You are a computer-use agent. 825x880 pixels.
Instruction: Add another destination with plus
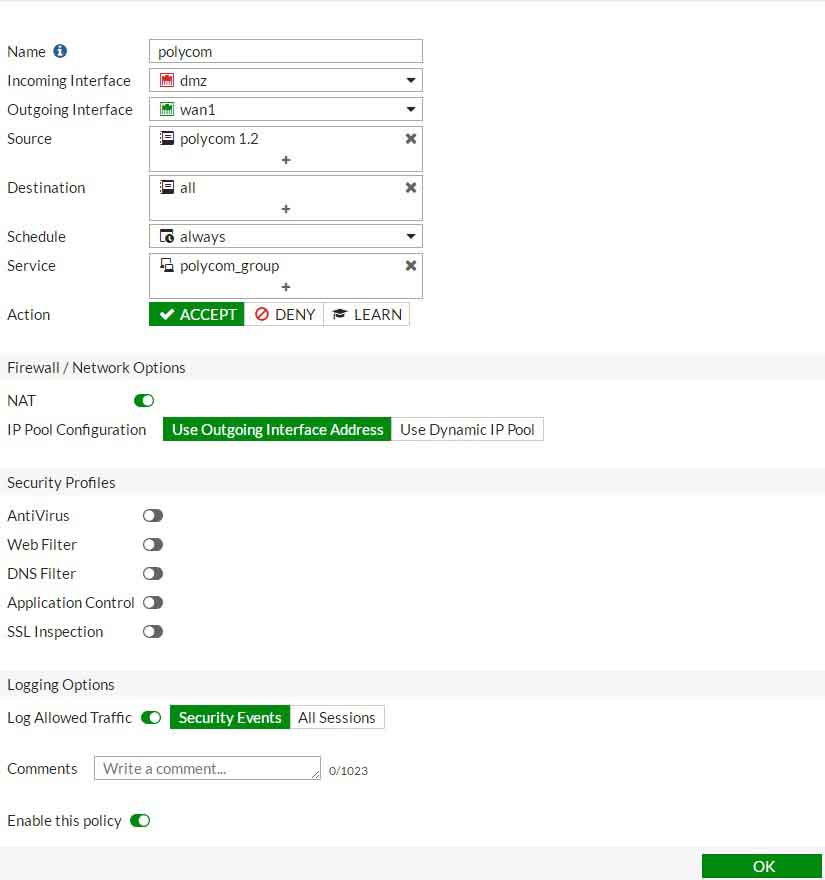pos(286,209)
